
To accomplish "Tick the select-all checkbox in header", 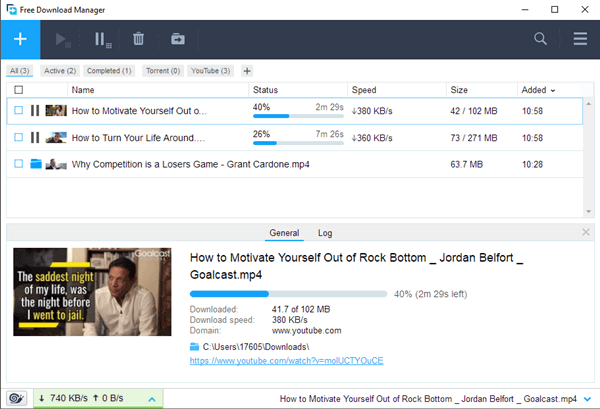I will tap(18, 90).
